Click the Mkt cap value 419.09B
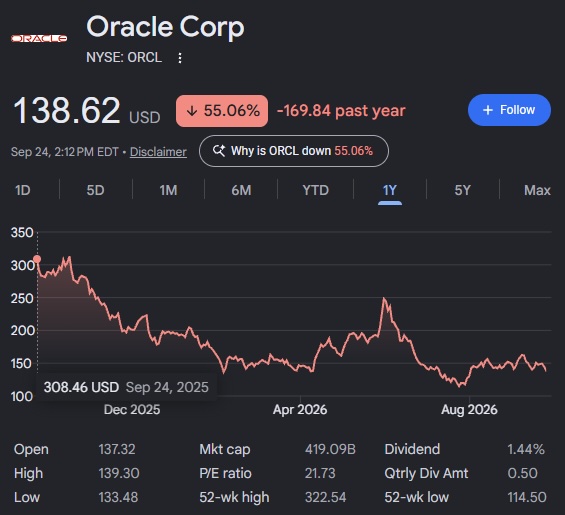 (330, 449)
